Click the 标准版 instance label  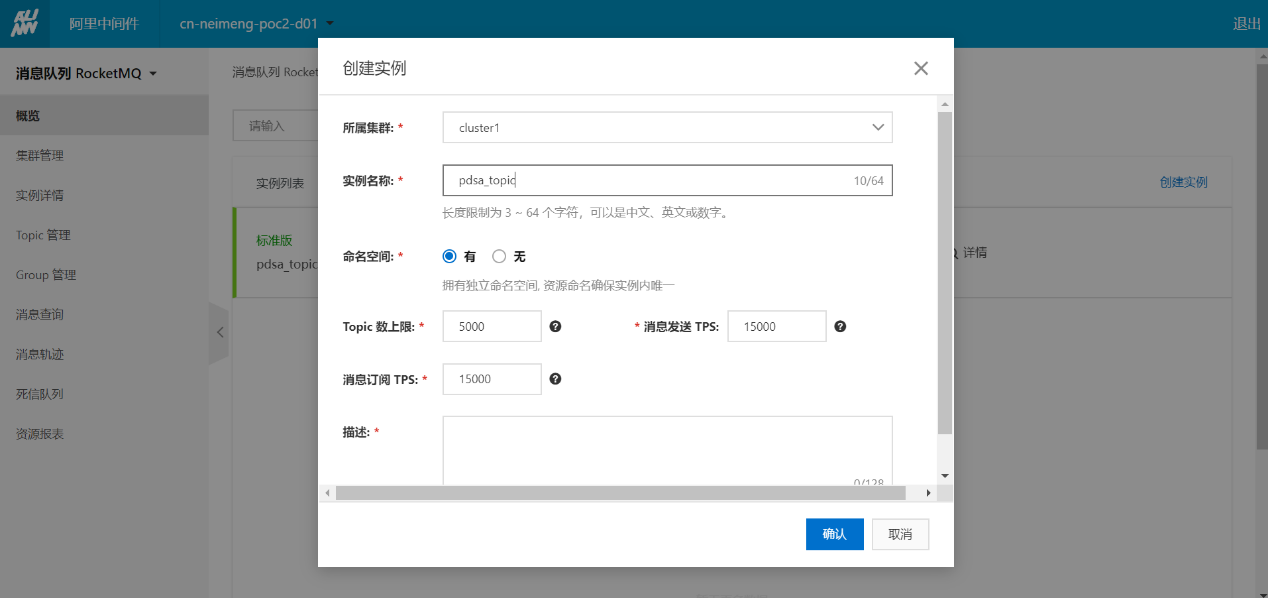(x=274, y=241)
